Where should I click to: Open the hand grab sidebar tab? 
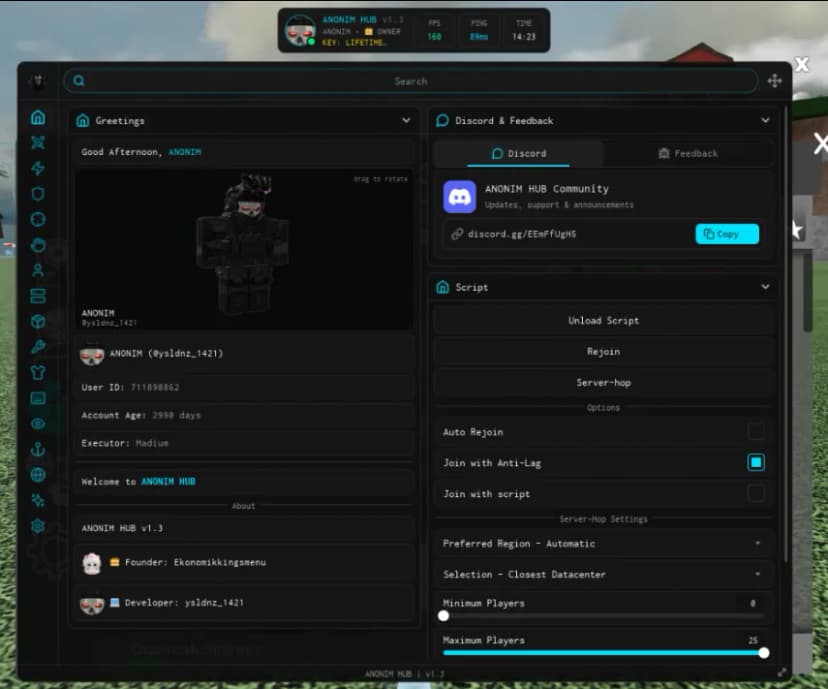[38, 245]
